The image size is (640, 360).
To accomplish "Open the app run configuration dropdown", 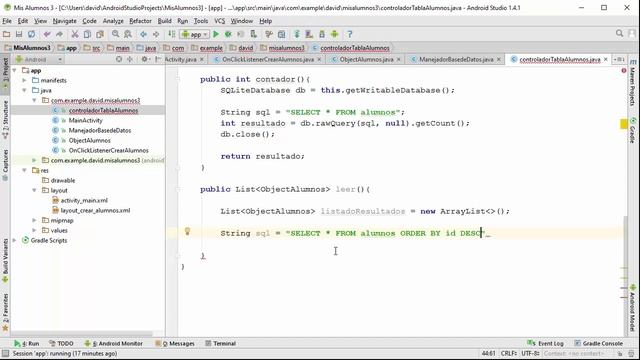I will 195,34.
